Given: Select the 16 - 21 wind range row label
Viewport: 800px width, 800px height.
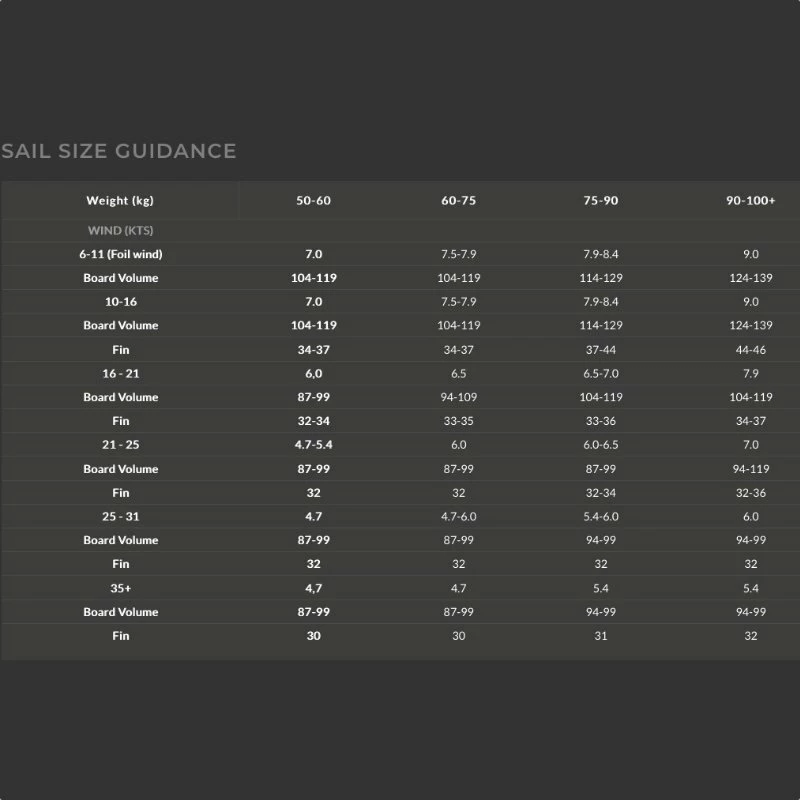Looking at the screenshot, I should pyautogui.click(x=120, y=373).
